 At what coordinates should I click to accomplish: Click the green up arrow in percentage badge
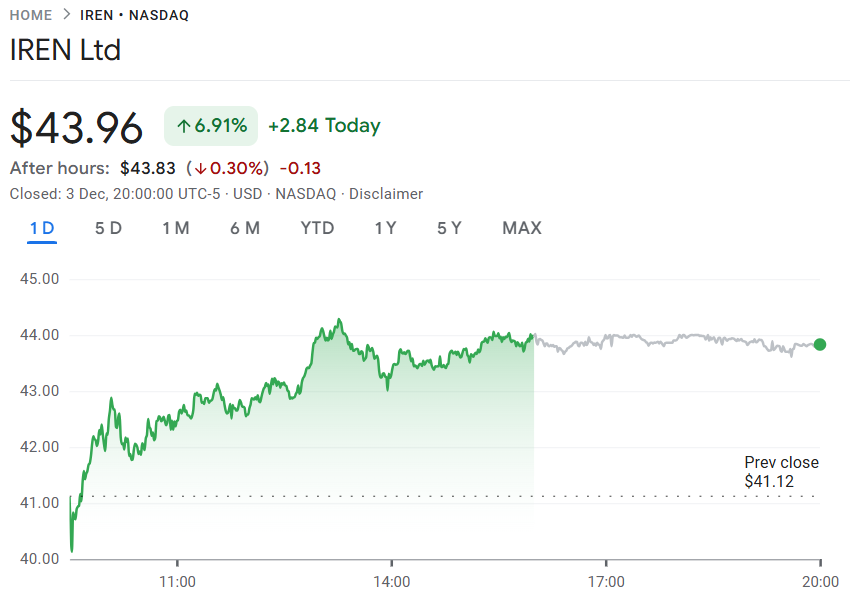(183, 126)
